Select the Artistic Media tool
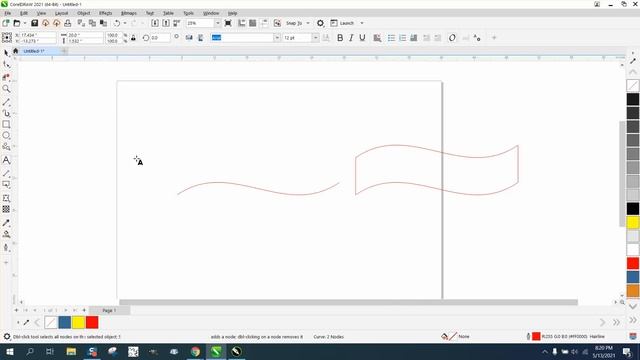The height and width of the screenshot is (360, 640). [x=6, y=113]
